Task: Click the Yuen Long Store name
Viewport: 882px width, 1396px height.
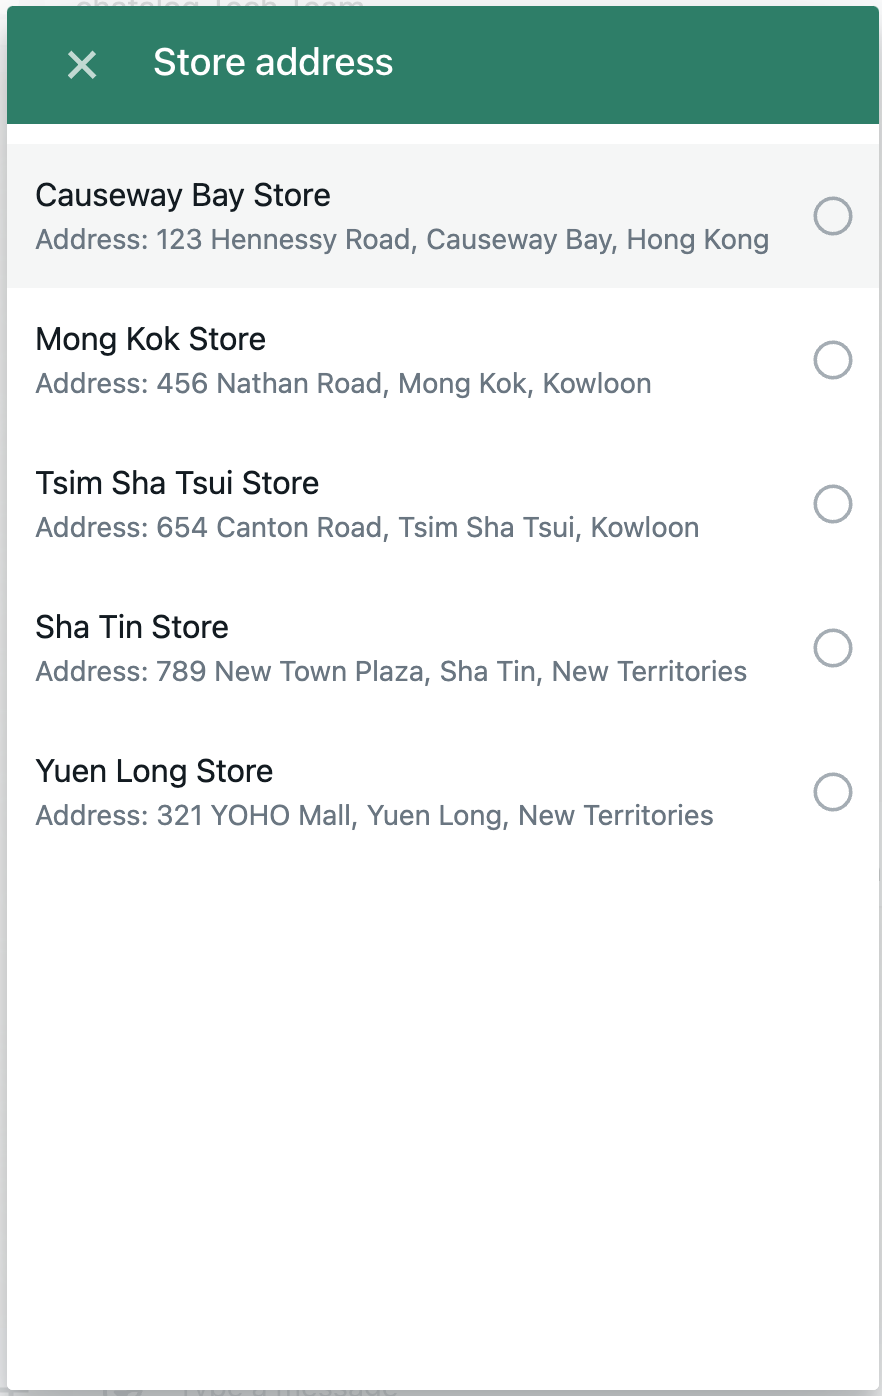Action: point(154,771)
